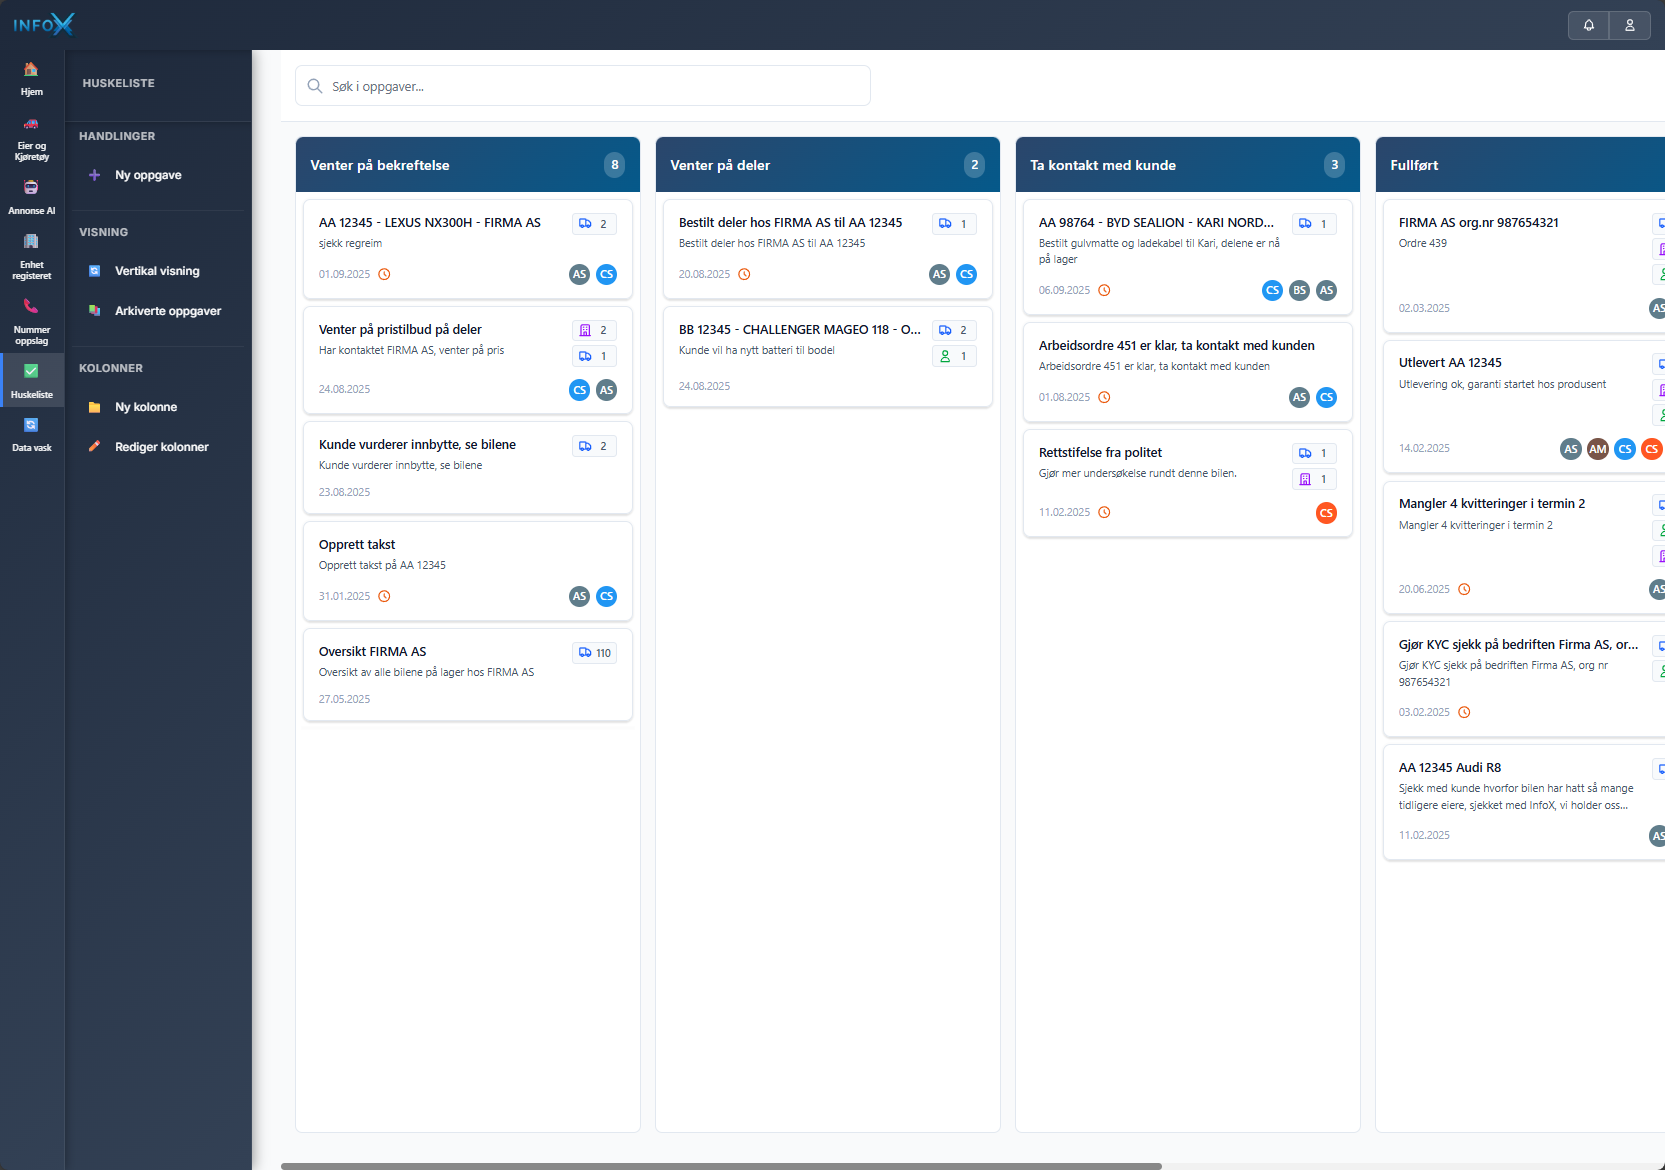
Task: Click the Fullført column header
Action: [x=1520, y=165]
